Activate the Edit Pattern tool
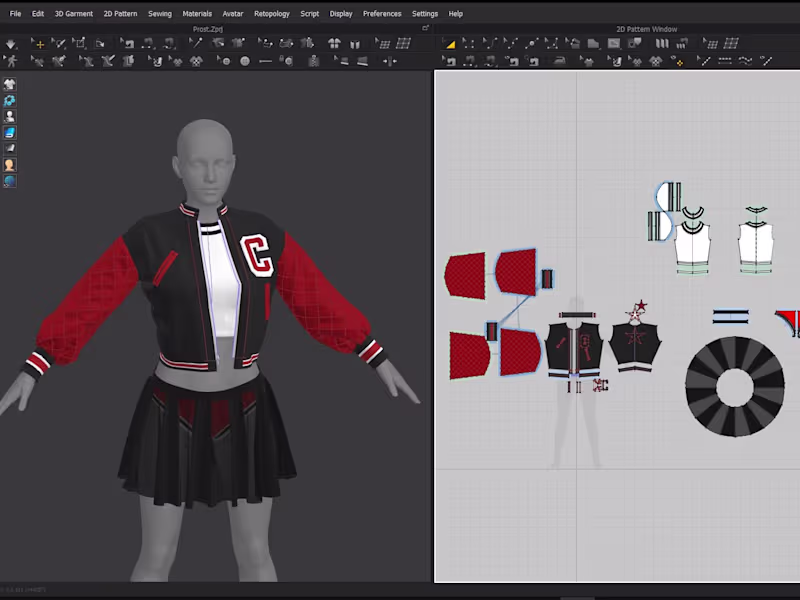The height and width of the screenshot is (600, 800). coord(468,44)
